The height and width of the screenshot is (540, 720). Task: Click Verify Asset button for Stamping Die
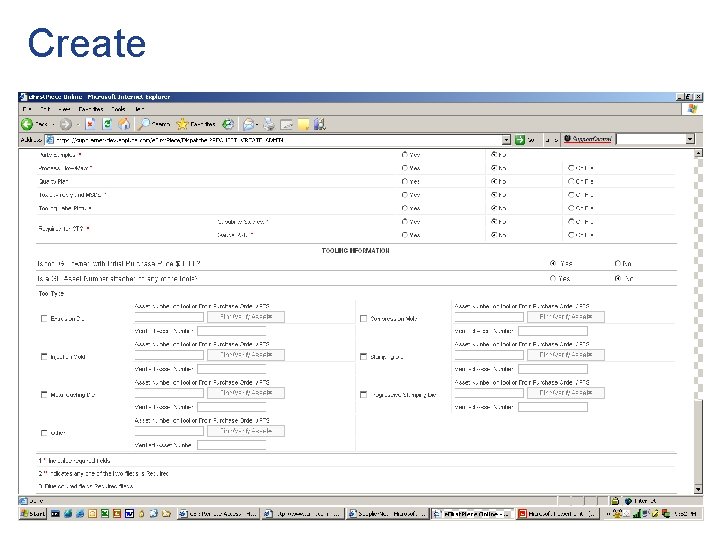[566, 355]
